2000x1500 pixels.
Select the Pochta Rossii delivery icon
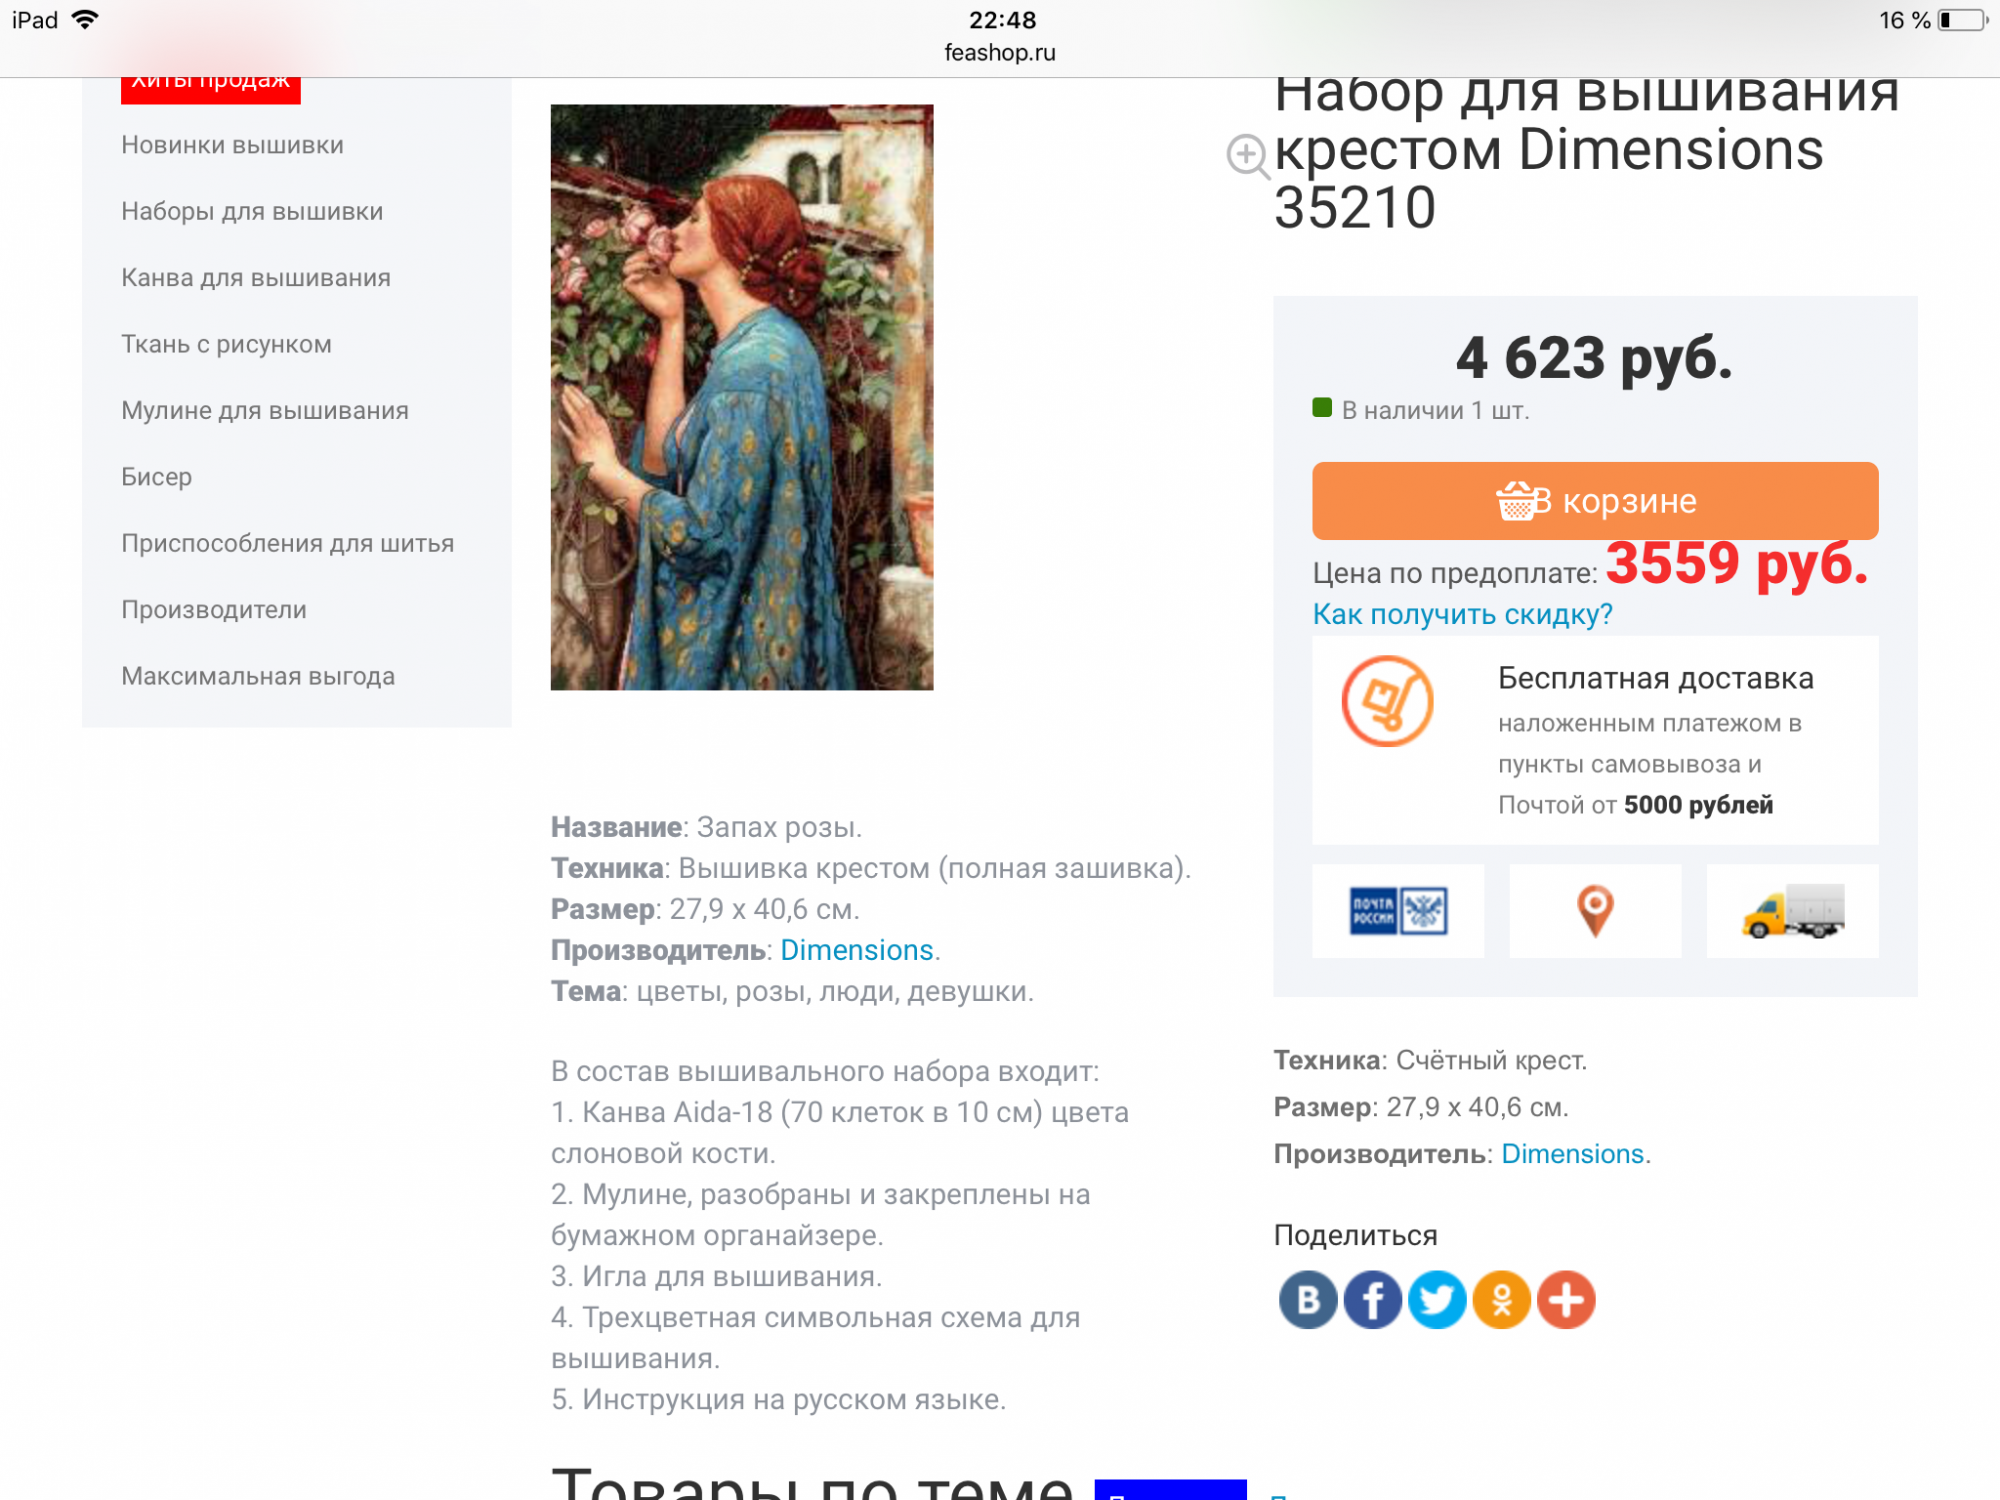click(x=1398, y=910)
